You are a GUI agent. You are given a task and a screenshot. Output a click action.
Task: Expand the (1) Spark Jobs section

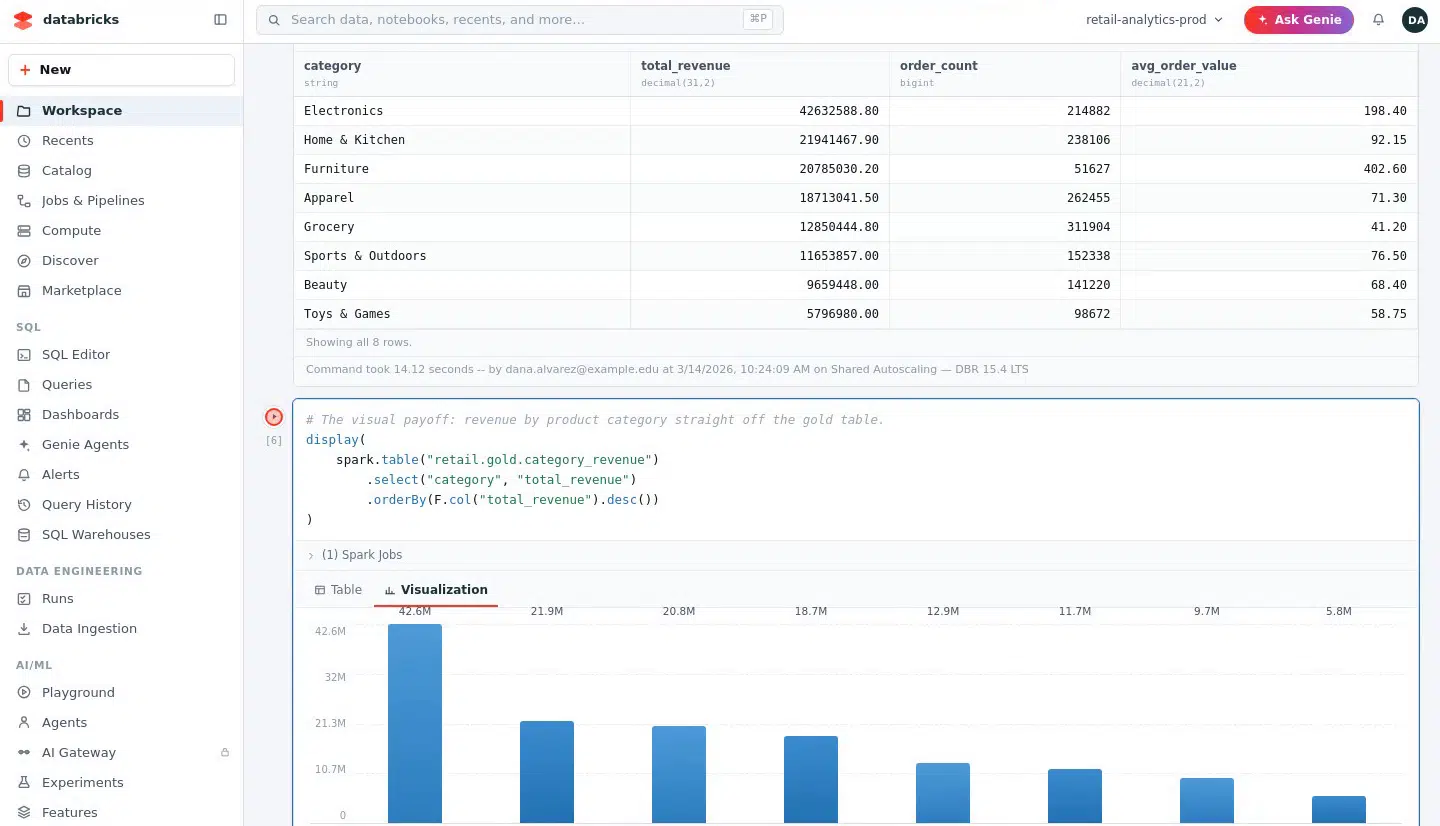click(x=355, y=555)
